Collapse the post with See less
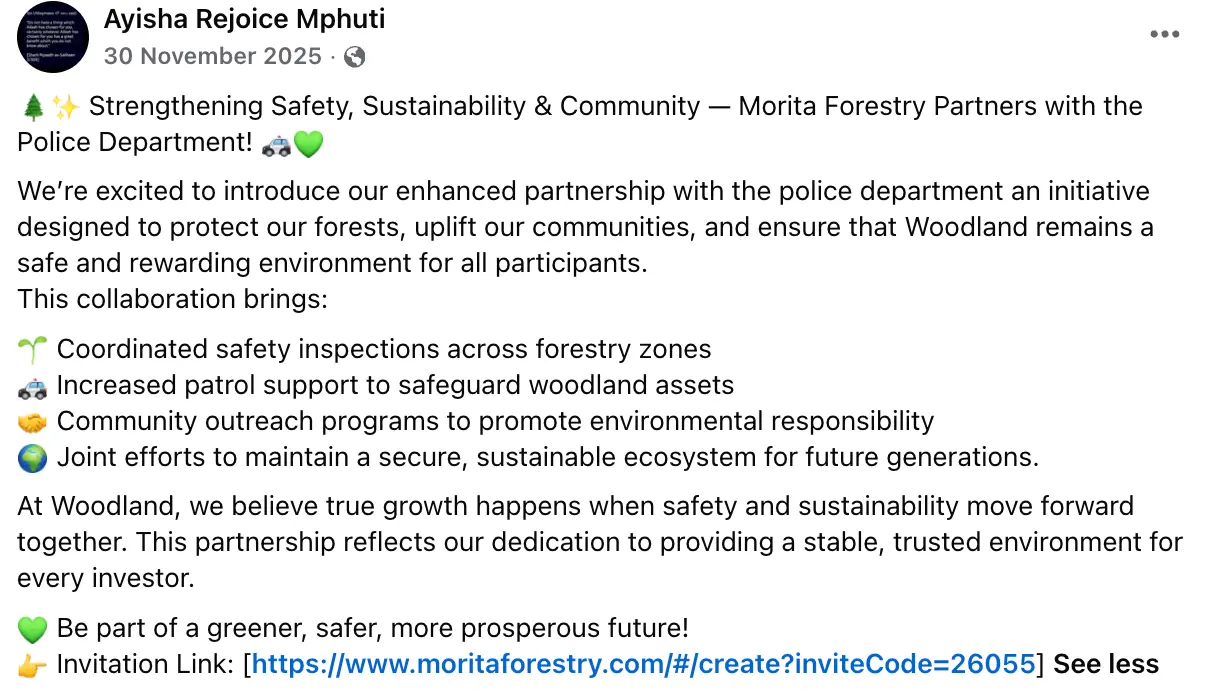The height and width of the screenshot is (696, 1206). pyautogui.click(x=1106, y=664)
